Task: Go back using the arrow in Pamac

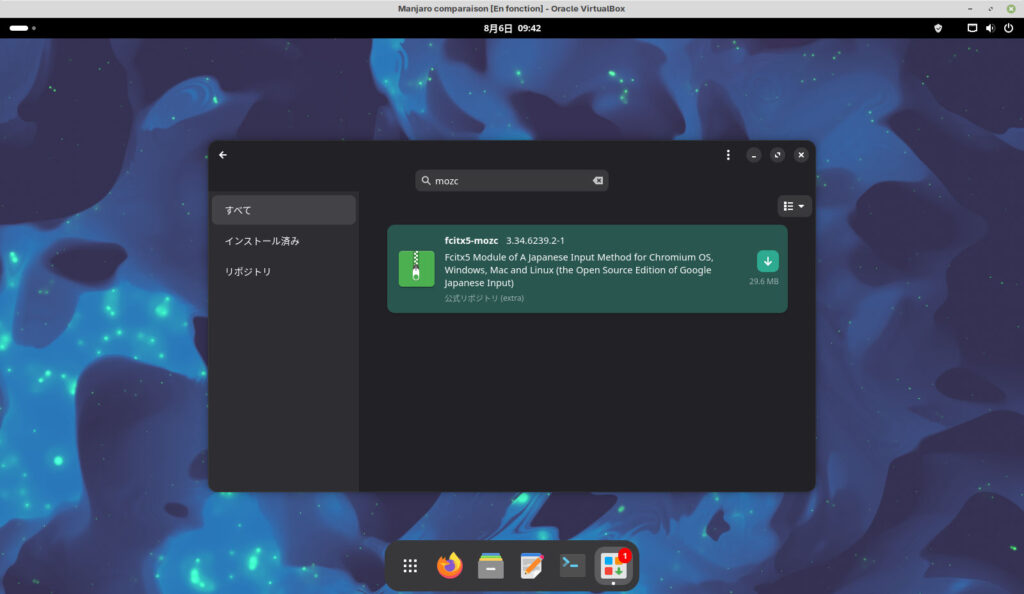Action: 223,155
